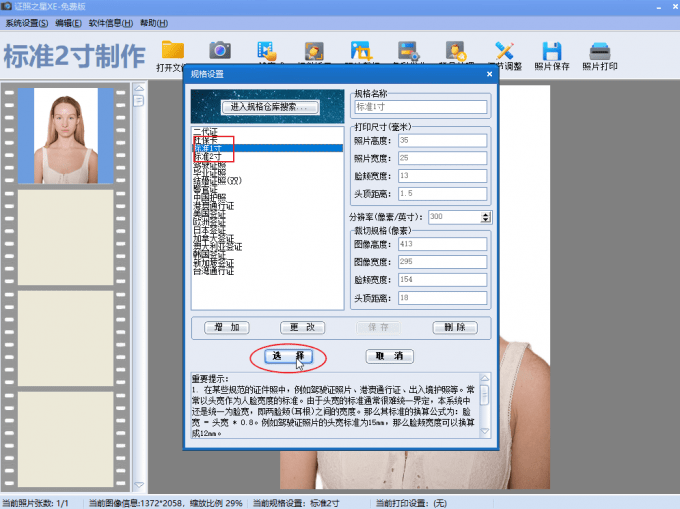The image size is (680, 509).
Task: Click pixel 头顶距离 field showing 18
Action: coord(442,298)
